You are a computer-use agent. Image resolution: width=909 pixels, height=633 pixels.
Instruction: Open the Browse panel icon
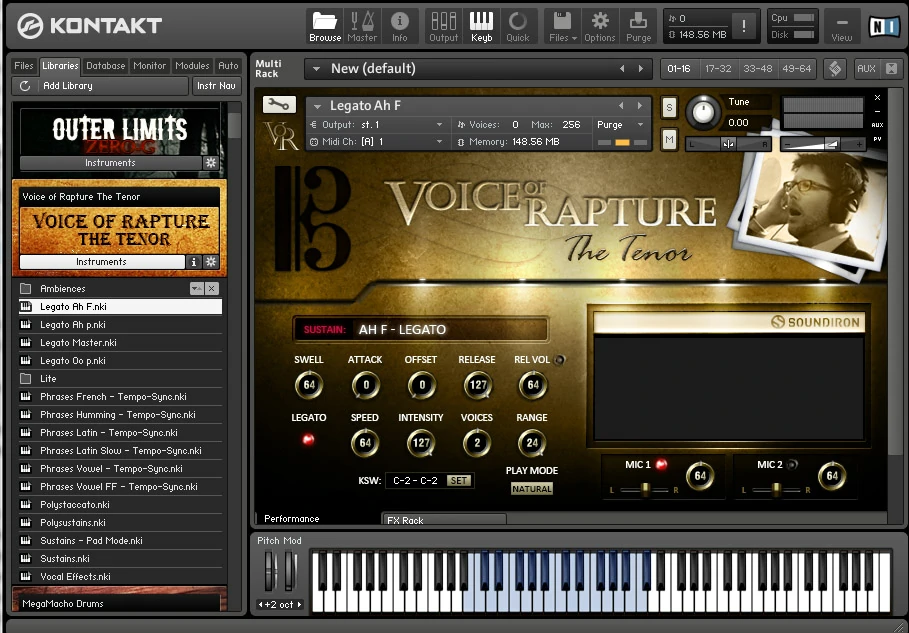(x=325, y=27)
